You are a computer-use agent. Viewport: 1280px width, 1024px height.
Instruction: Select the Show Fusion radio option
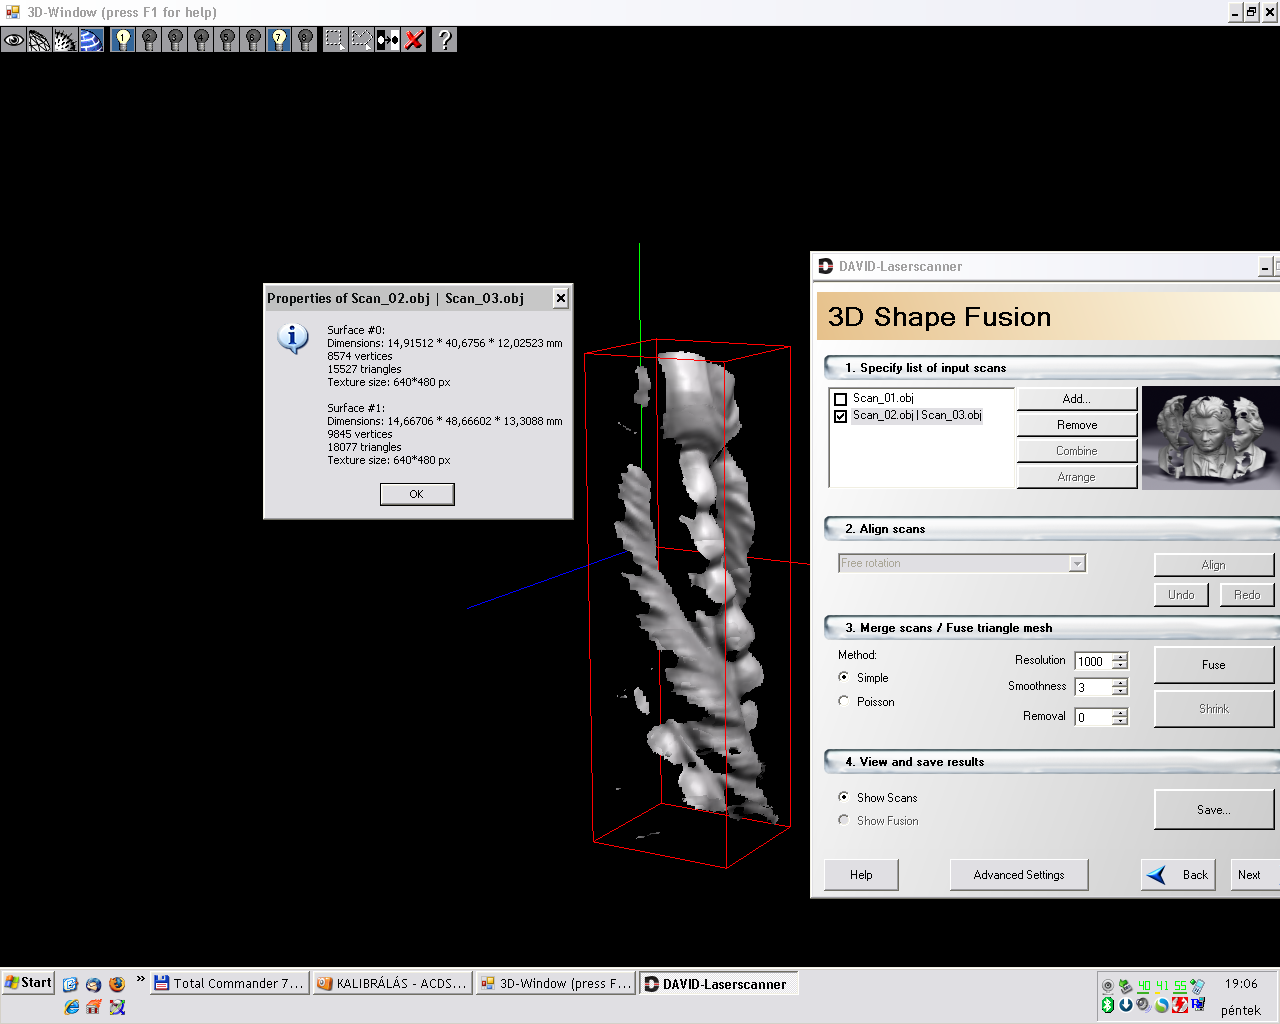tap(844, 821)
